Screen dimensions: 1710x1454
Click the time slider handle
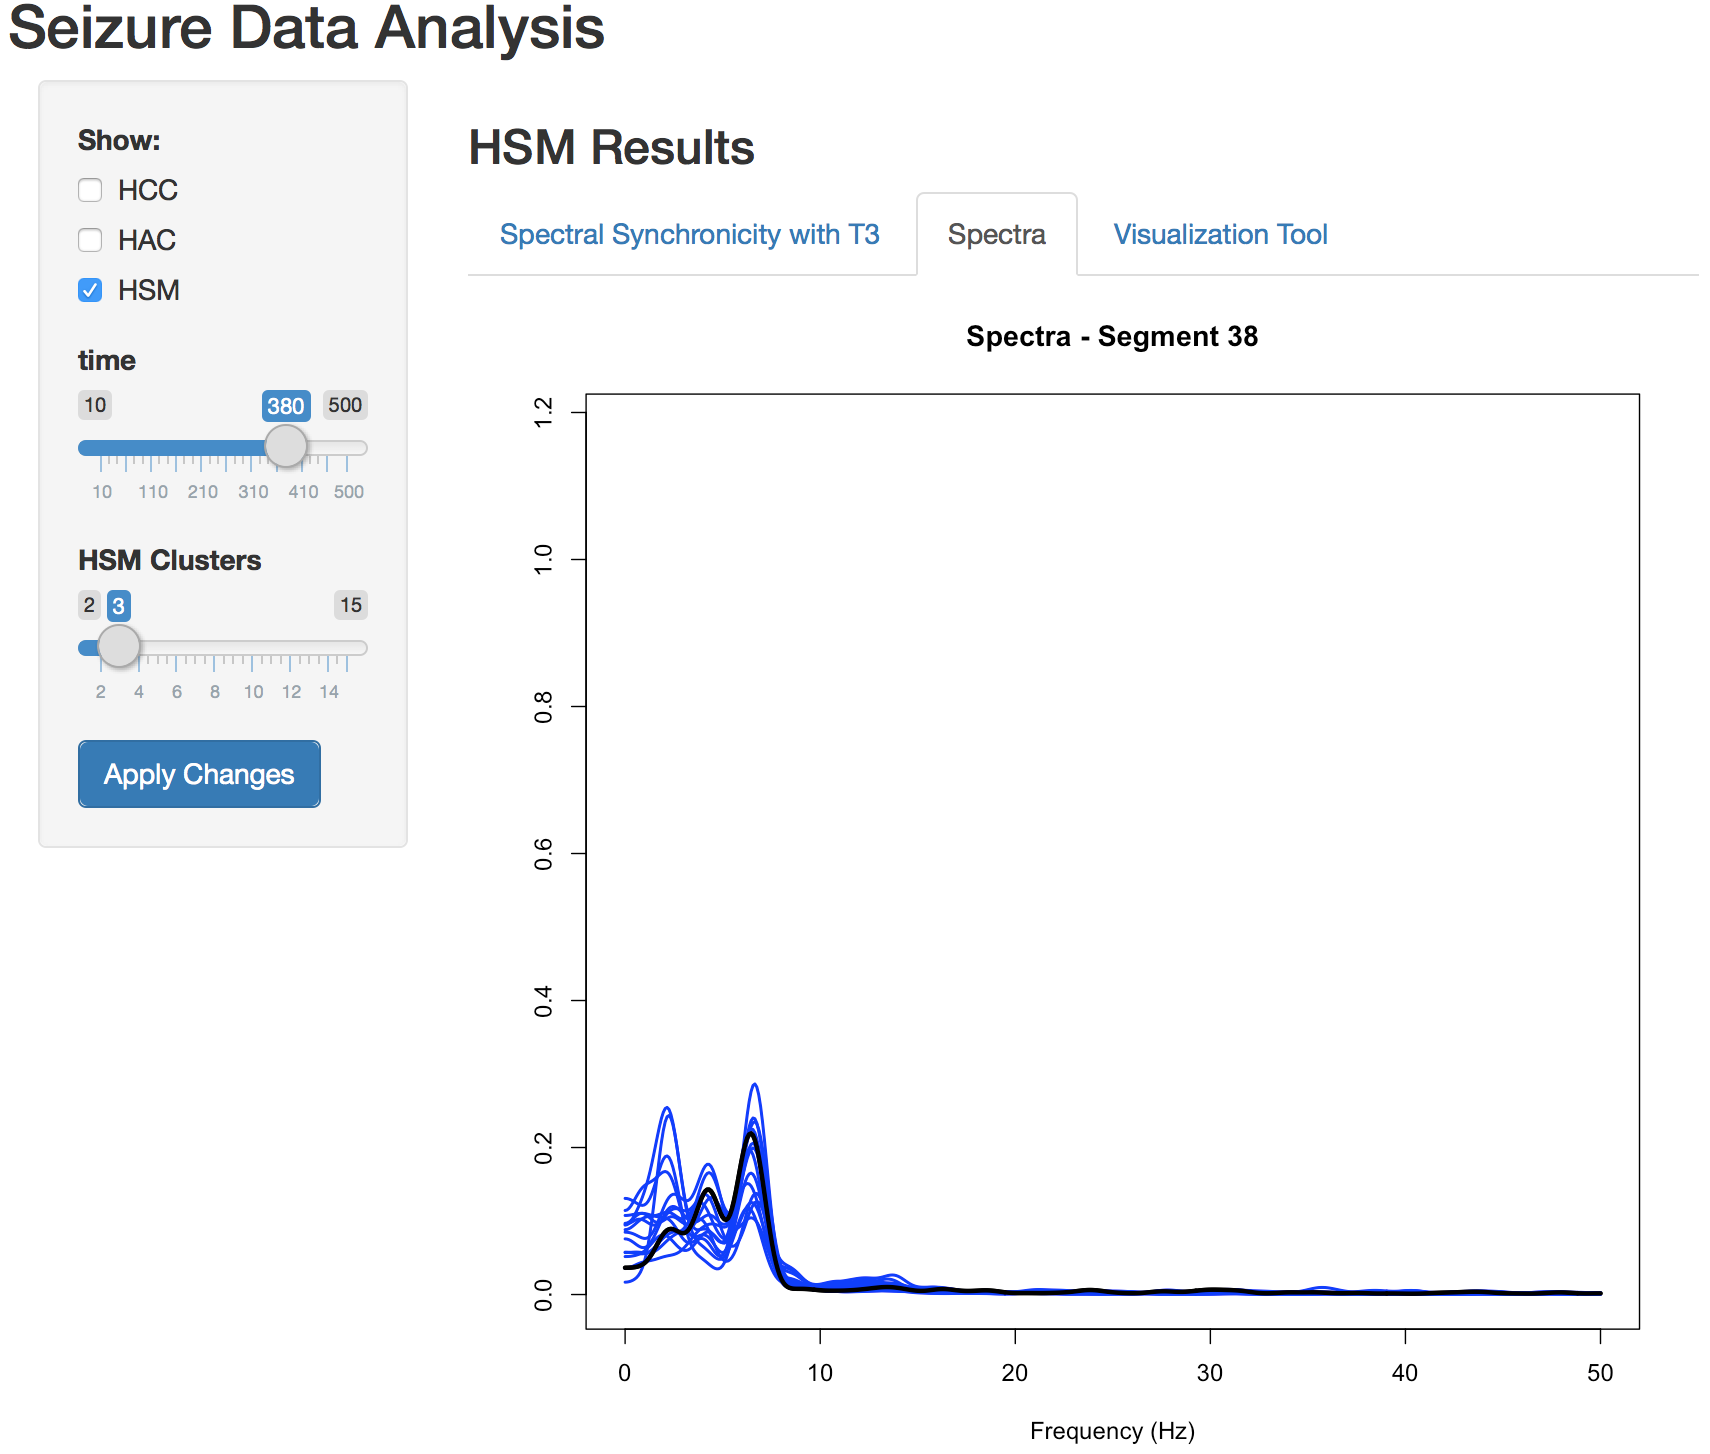pos(286,446)
